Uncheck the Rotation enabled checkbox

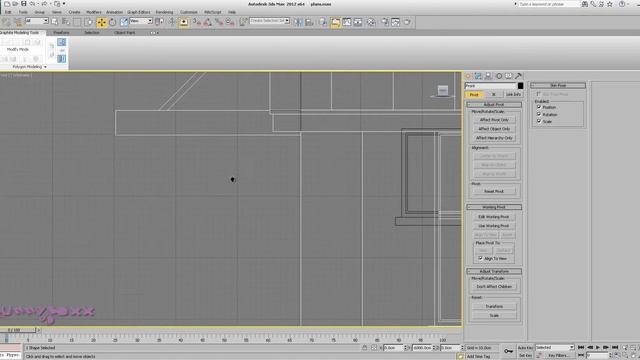coord(539,114)
